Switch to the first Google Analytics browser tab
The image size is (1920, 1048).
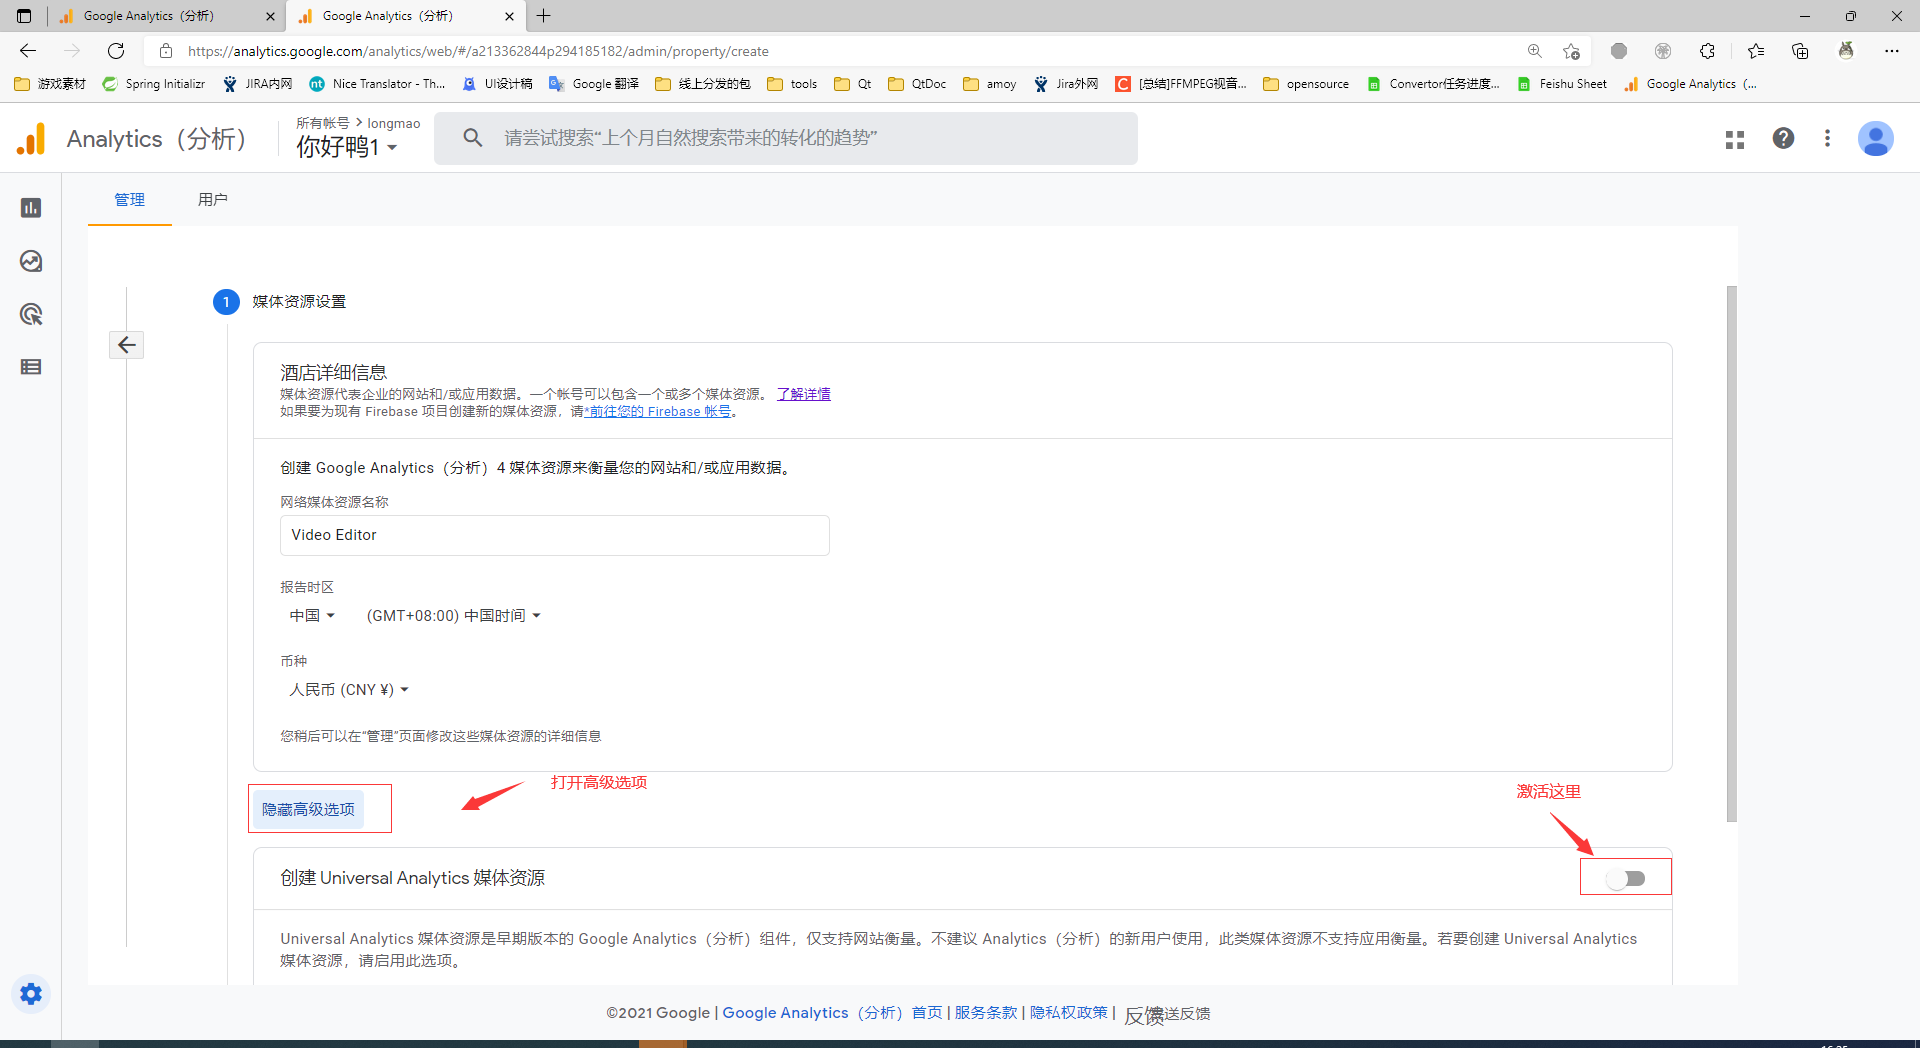[166, 16]
